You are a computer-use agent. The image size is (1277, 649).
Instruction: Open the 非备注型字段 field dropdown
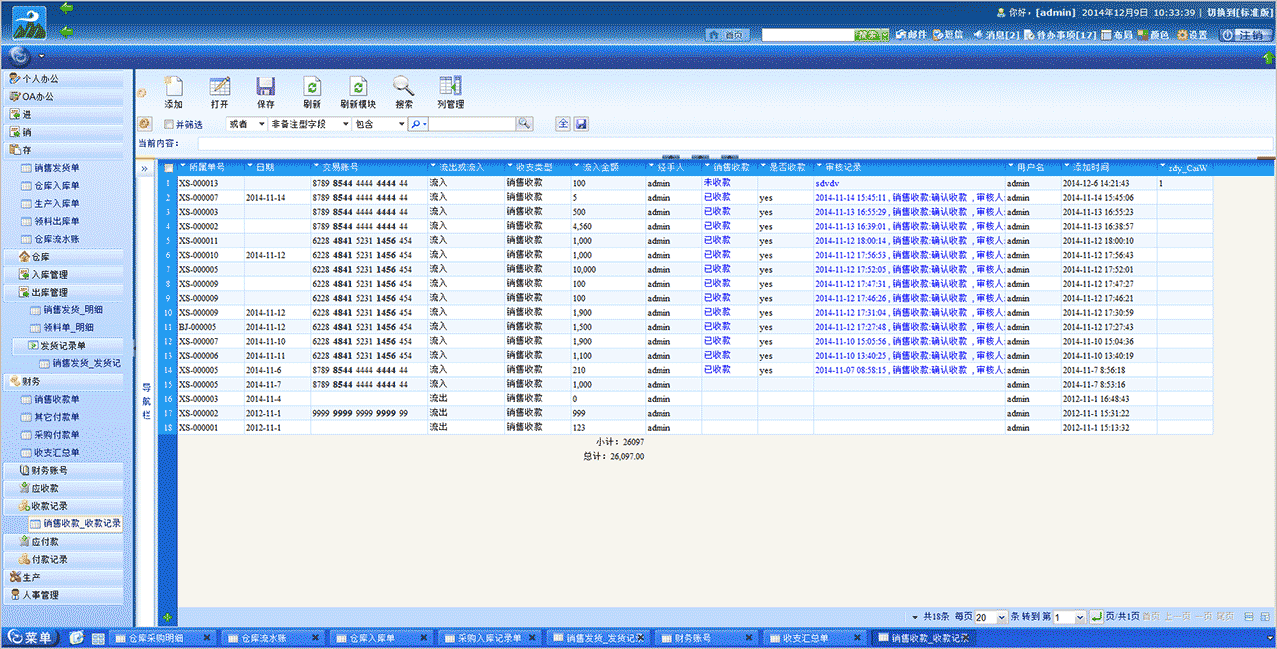coord(310,124)
